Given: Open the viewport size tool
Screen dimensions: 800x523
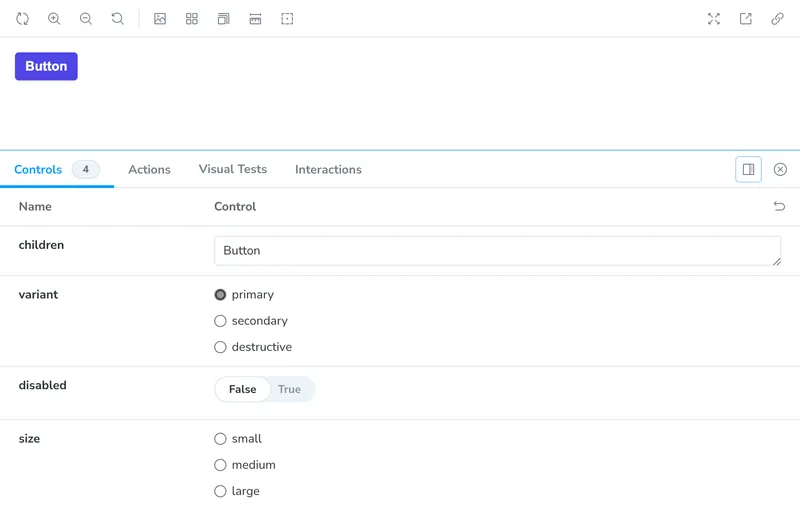Looking at the screenshot, I should [x=224, y=19].
